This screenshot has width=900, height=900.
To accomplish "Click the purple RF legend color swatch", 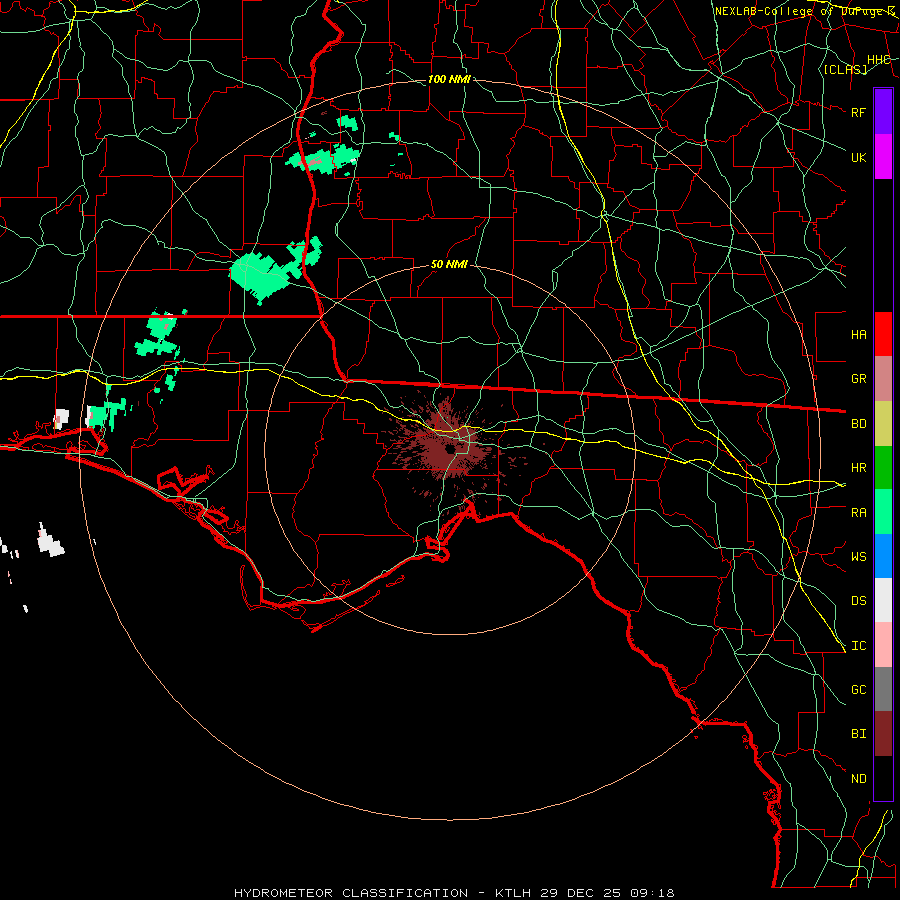I will pos(883,112).
